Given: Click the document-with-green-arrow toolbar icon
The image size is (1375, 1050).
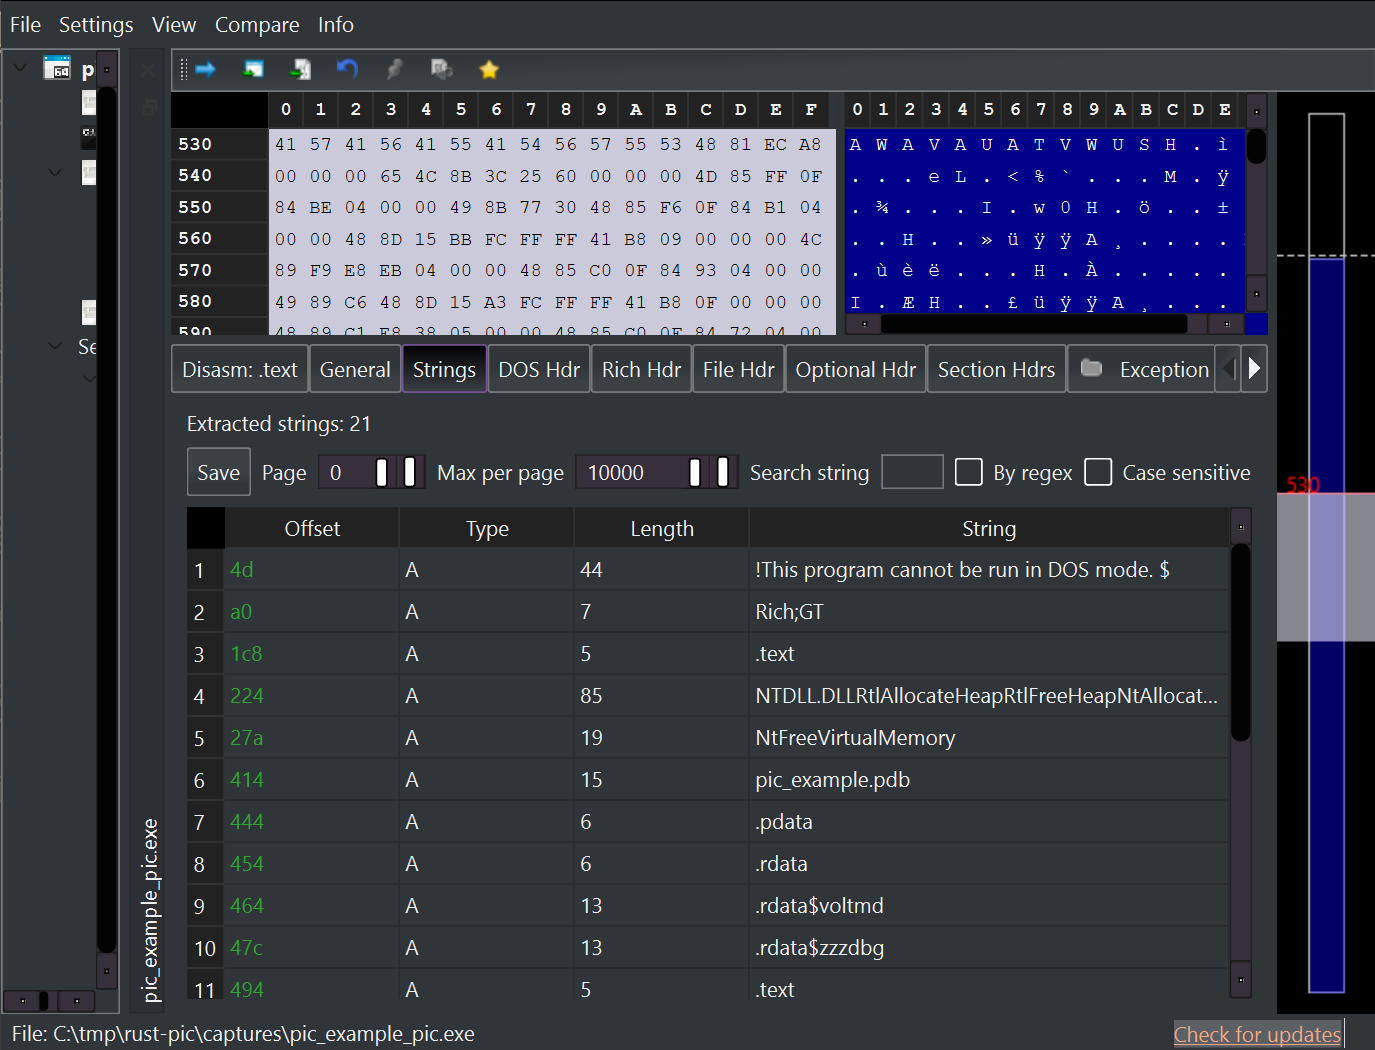Looking at the screenshot, I should point(301,69).
